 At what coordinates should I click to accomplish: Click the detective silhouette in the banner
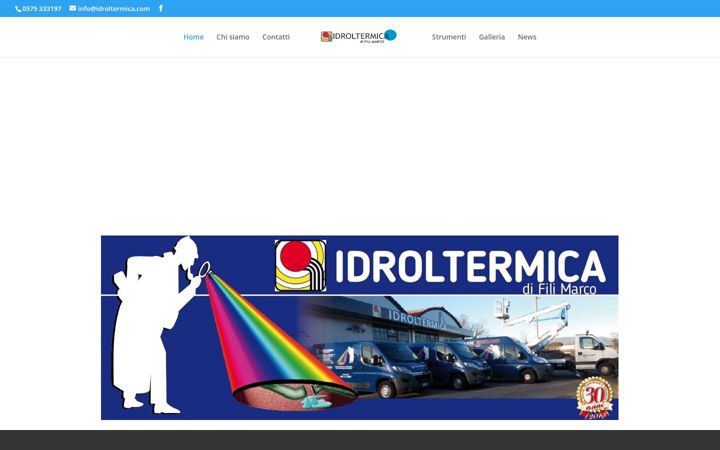[160, 325]
